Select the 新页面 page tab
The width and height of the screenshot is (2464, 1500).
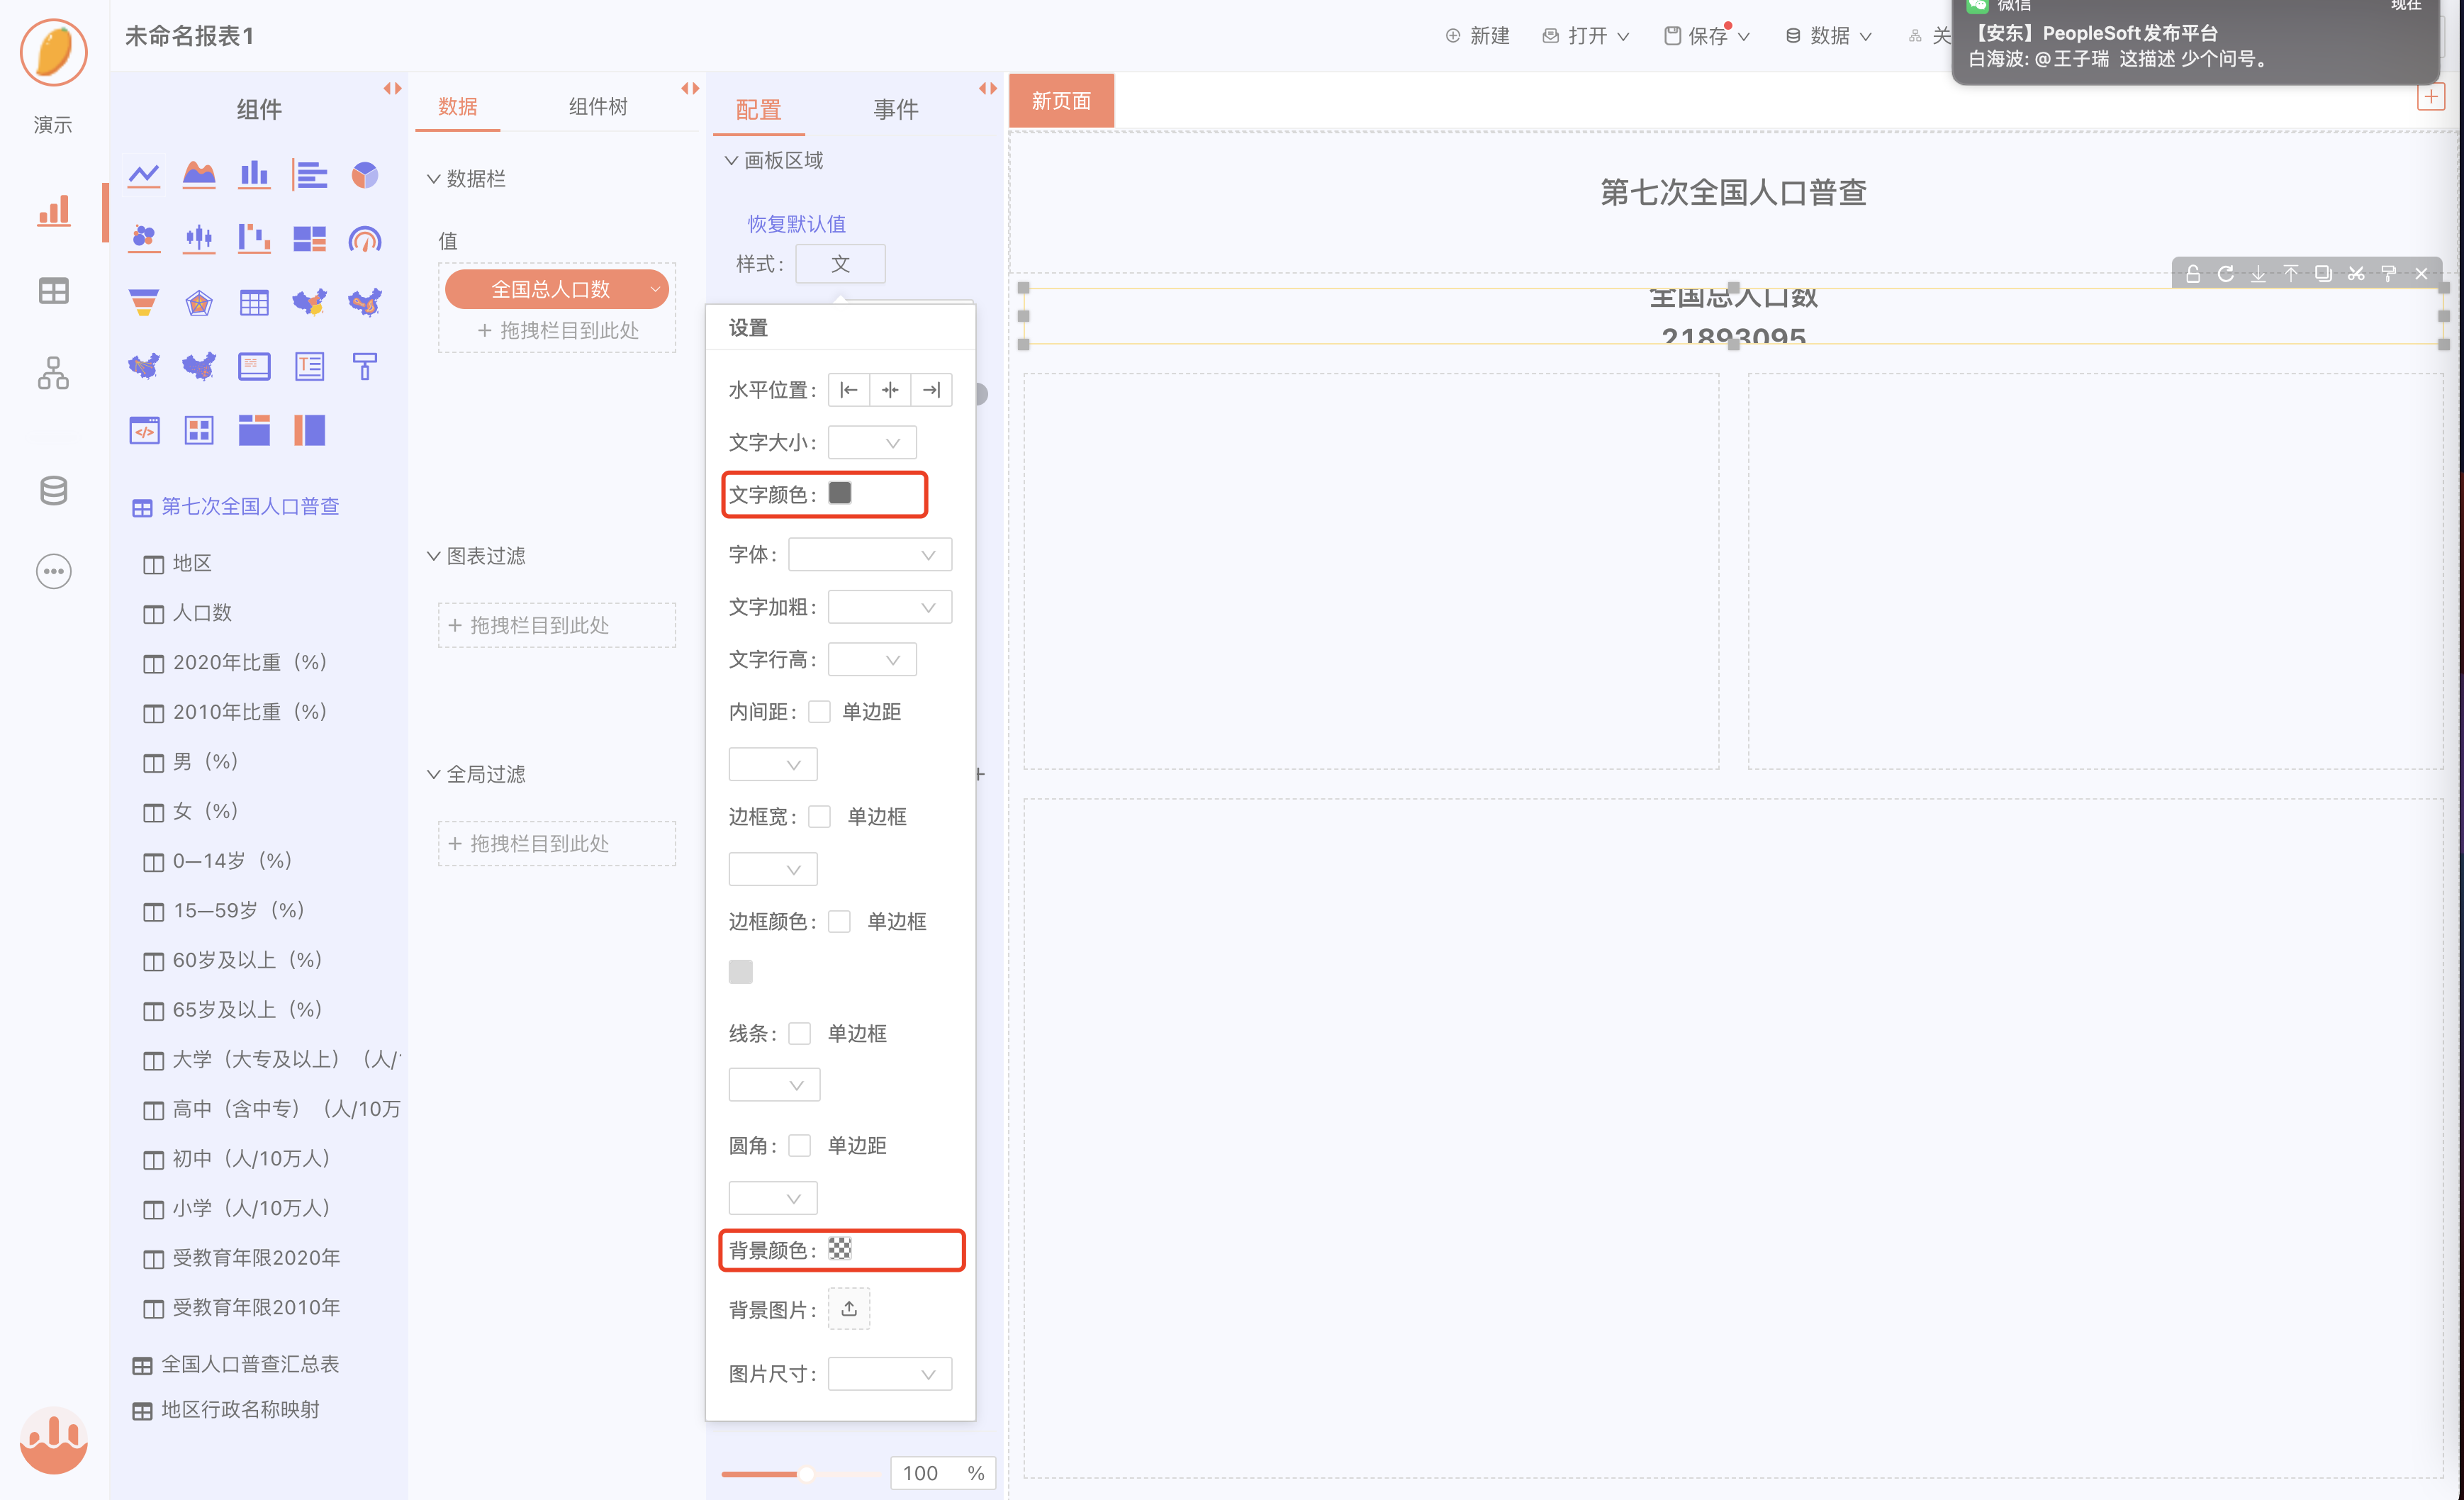(x=1061, y=101)
